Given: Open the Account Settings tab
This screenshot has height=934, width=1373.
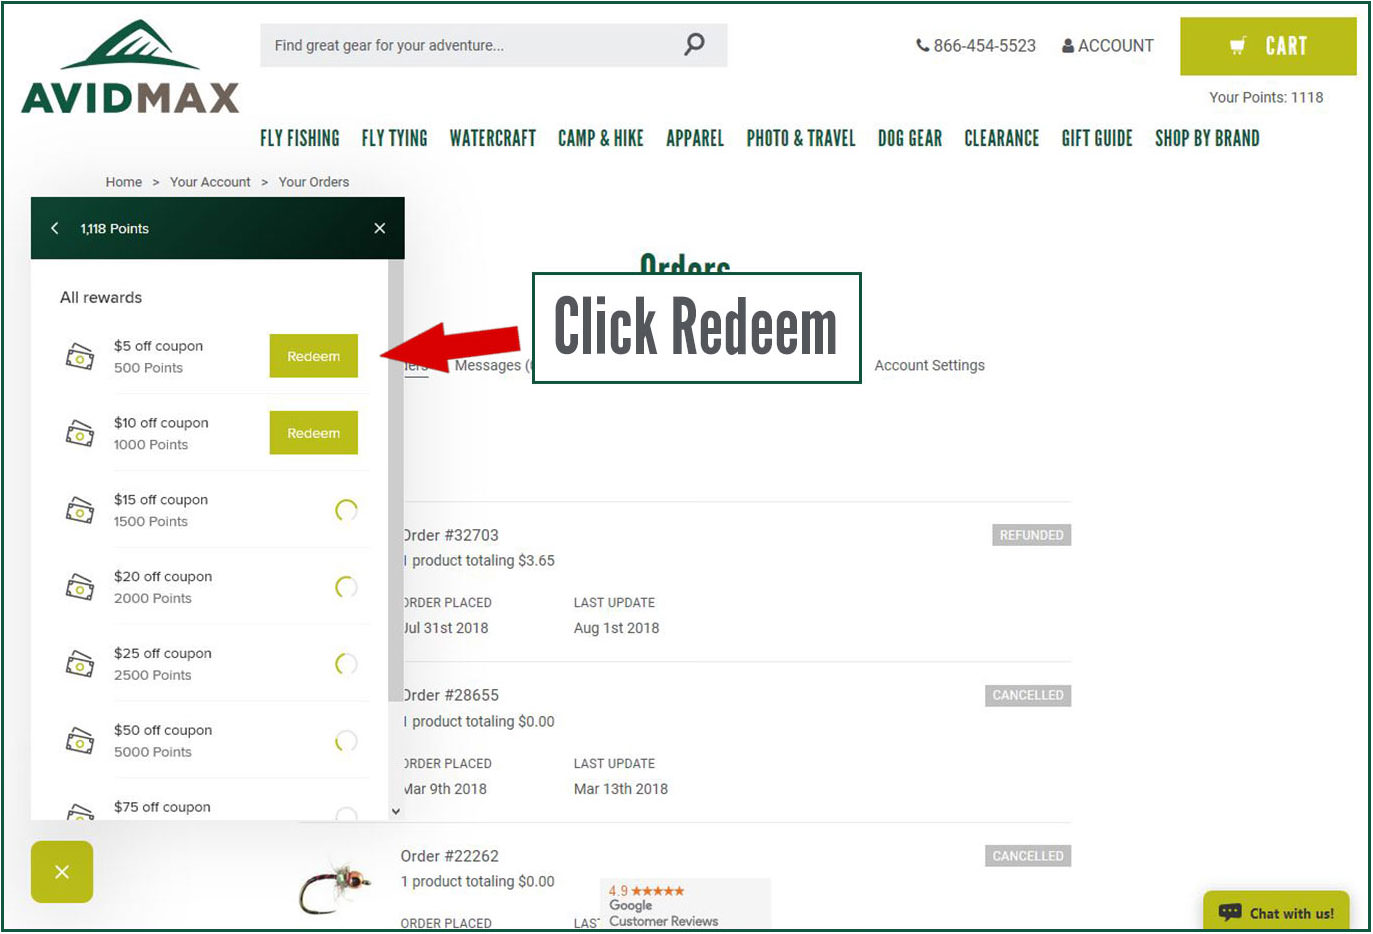Looking at the screenshot, I should coord(929,365).
